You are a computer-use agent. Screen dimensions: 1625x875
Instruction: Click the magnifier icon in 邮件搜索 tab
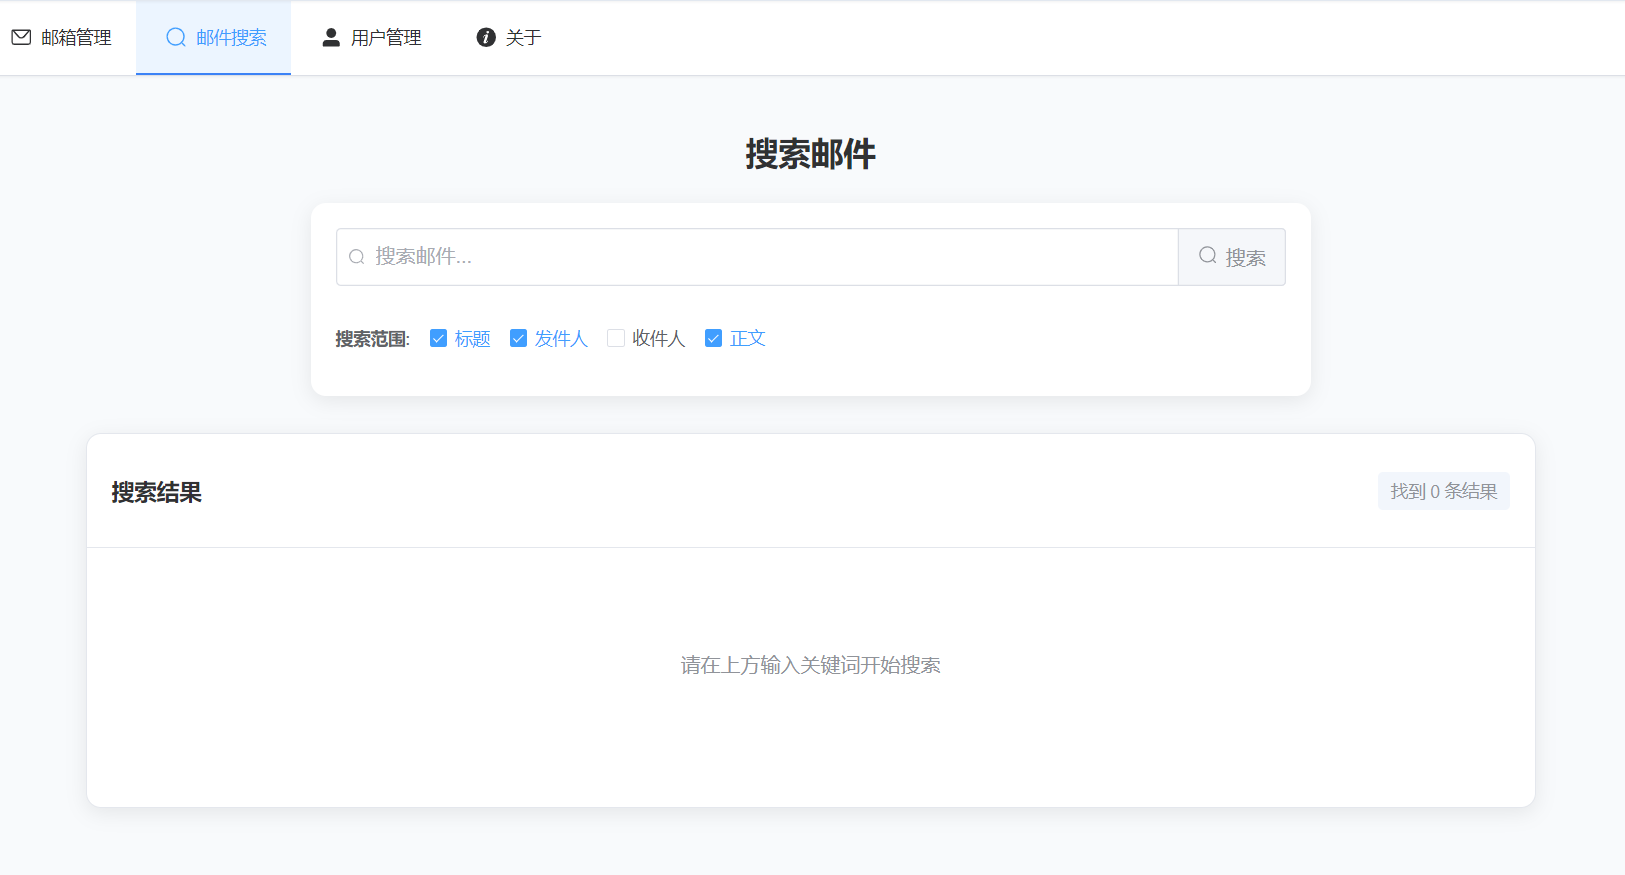tap(176, 37)
